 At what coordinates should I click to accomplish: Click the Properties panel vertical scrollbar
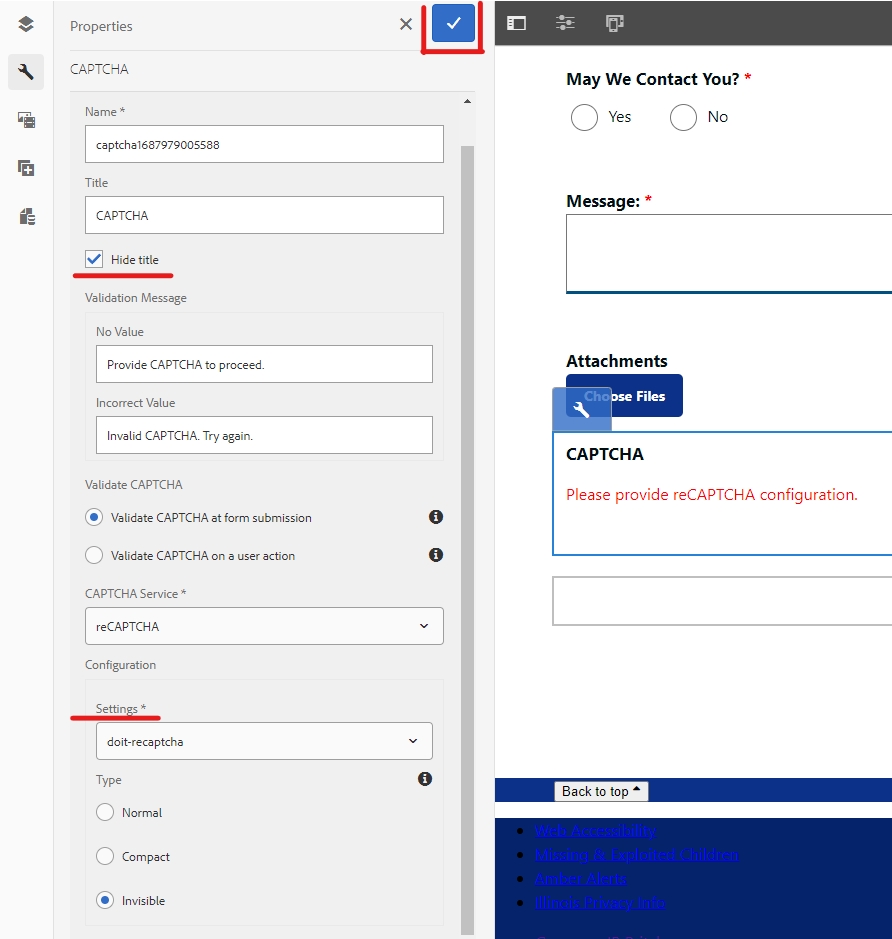pyautogui.click(x=468, y=539)
